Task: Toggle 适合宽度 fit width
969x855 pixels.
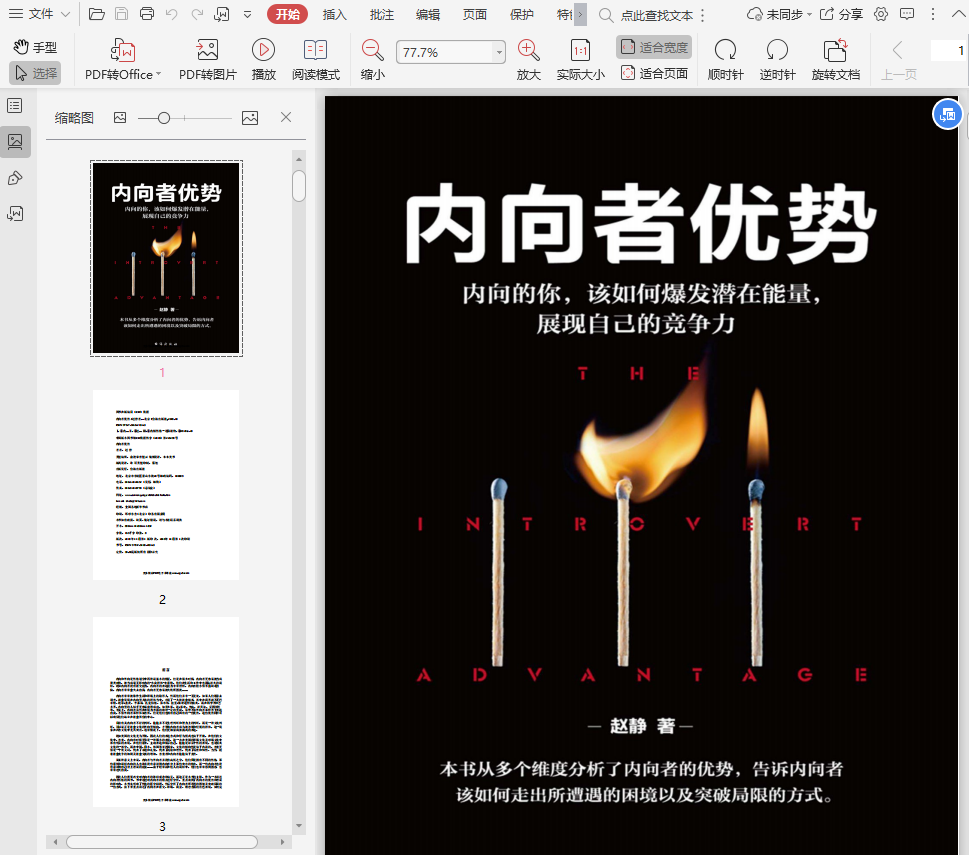Action: 654,47
